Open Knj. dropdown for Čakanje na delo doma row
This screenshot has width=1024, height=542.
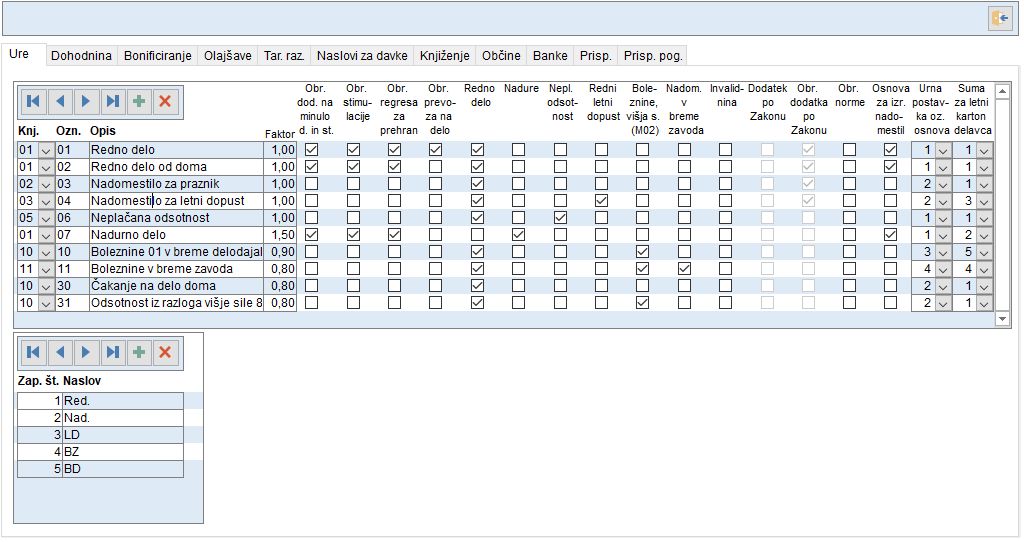point(46,286)
